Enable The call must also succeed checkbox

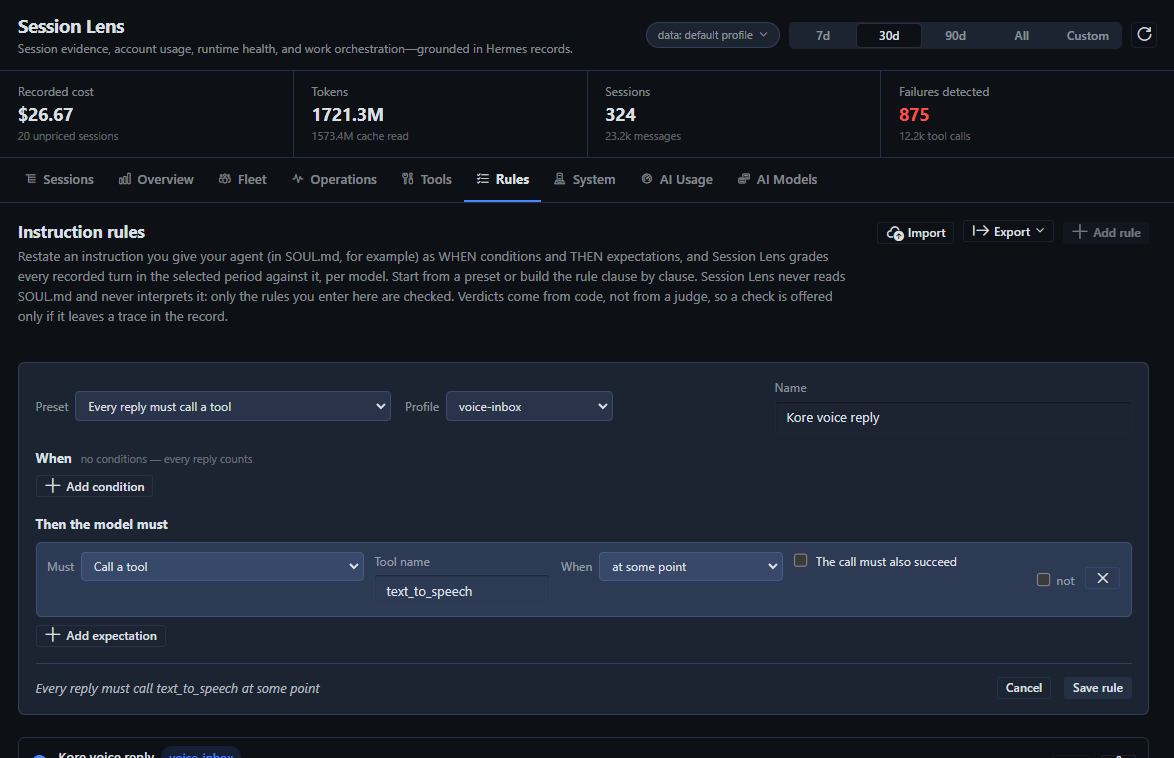tap(800, 560)
